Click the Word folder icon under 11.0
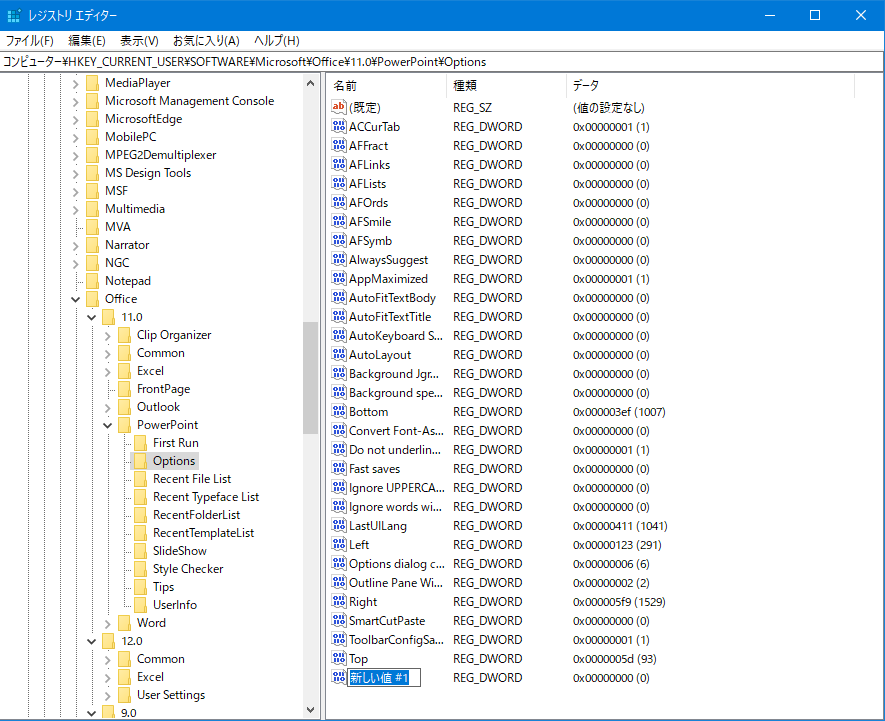The height and width of the screenshot is (721, 885). [125, 623]
